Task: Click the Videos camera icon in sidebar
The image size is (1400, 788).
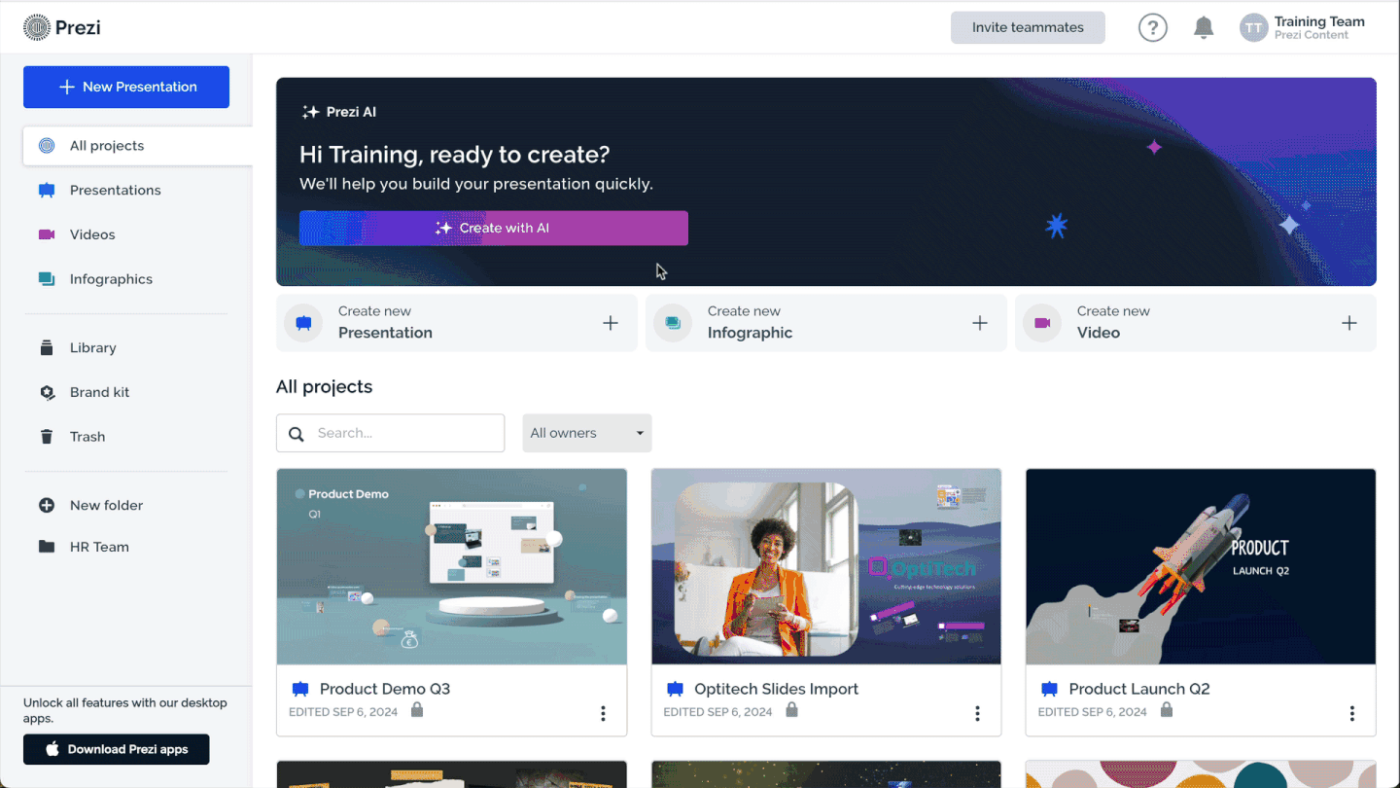Action: pyautogui.click(x=46, y=235)
